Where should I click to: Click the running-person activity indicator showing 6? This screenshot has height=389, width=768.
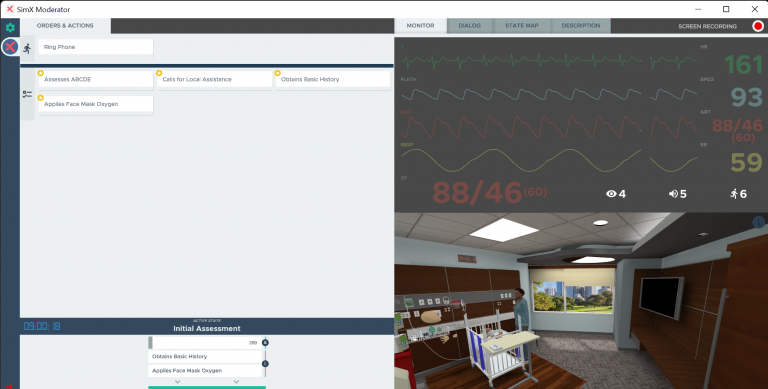tap(738, 194)
